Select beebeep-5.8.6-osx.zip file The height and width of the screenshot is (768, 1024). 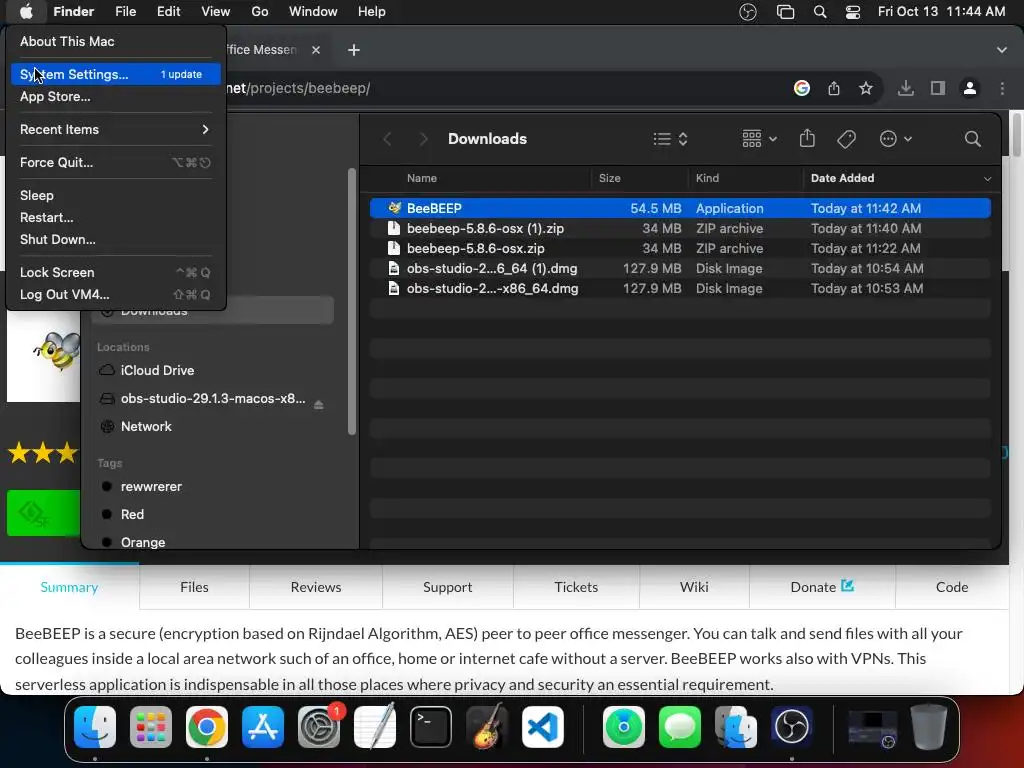point(680,248)
